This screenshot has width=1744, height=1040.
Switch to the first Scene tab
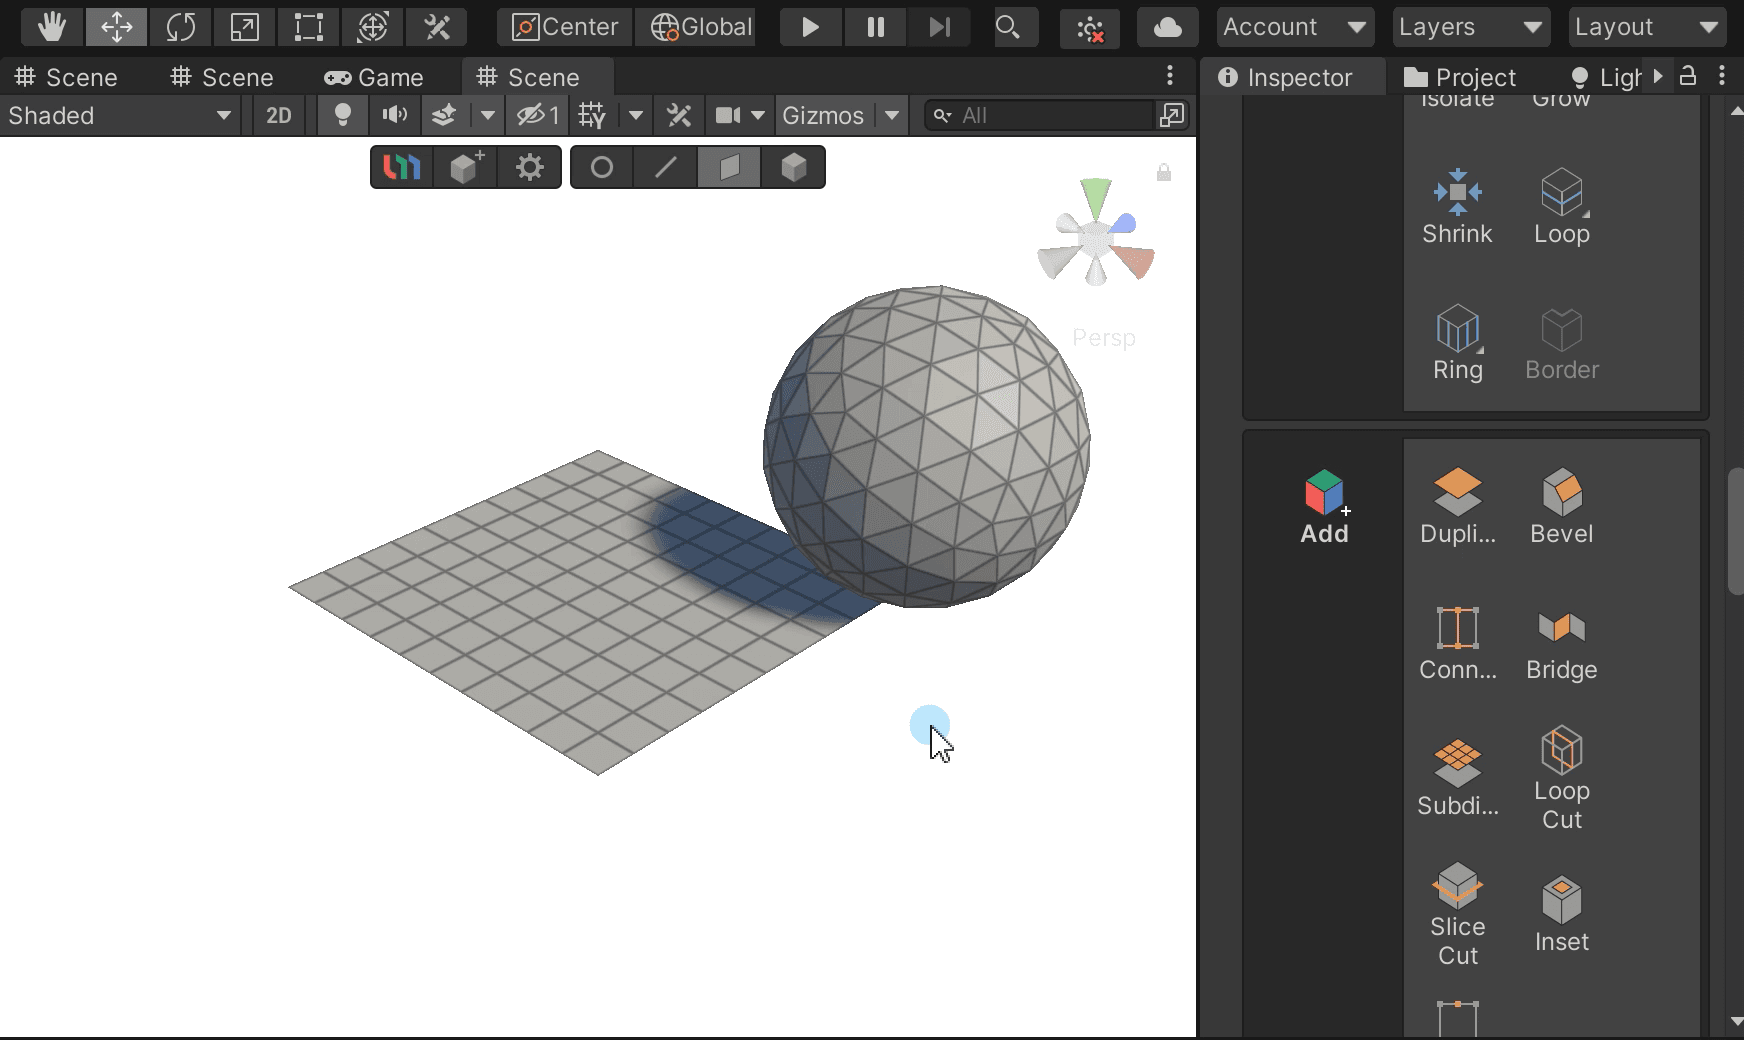tap(67, 77)
